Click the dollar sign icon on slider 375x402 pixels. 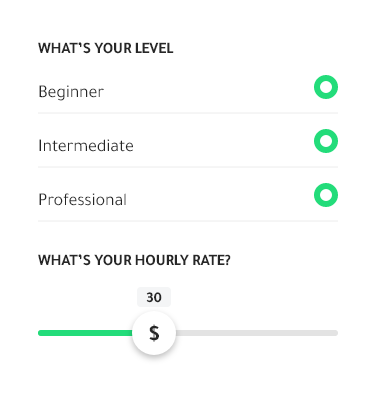coord(154,333)
